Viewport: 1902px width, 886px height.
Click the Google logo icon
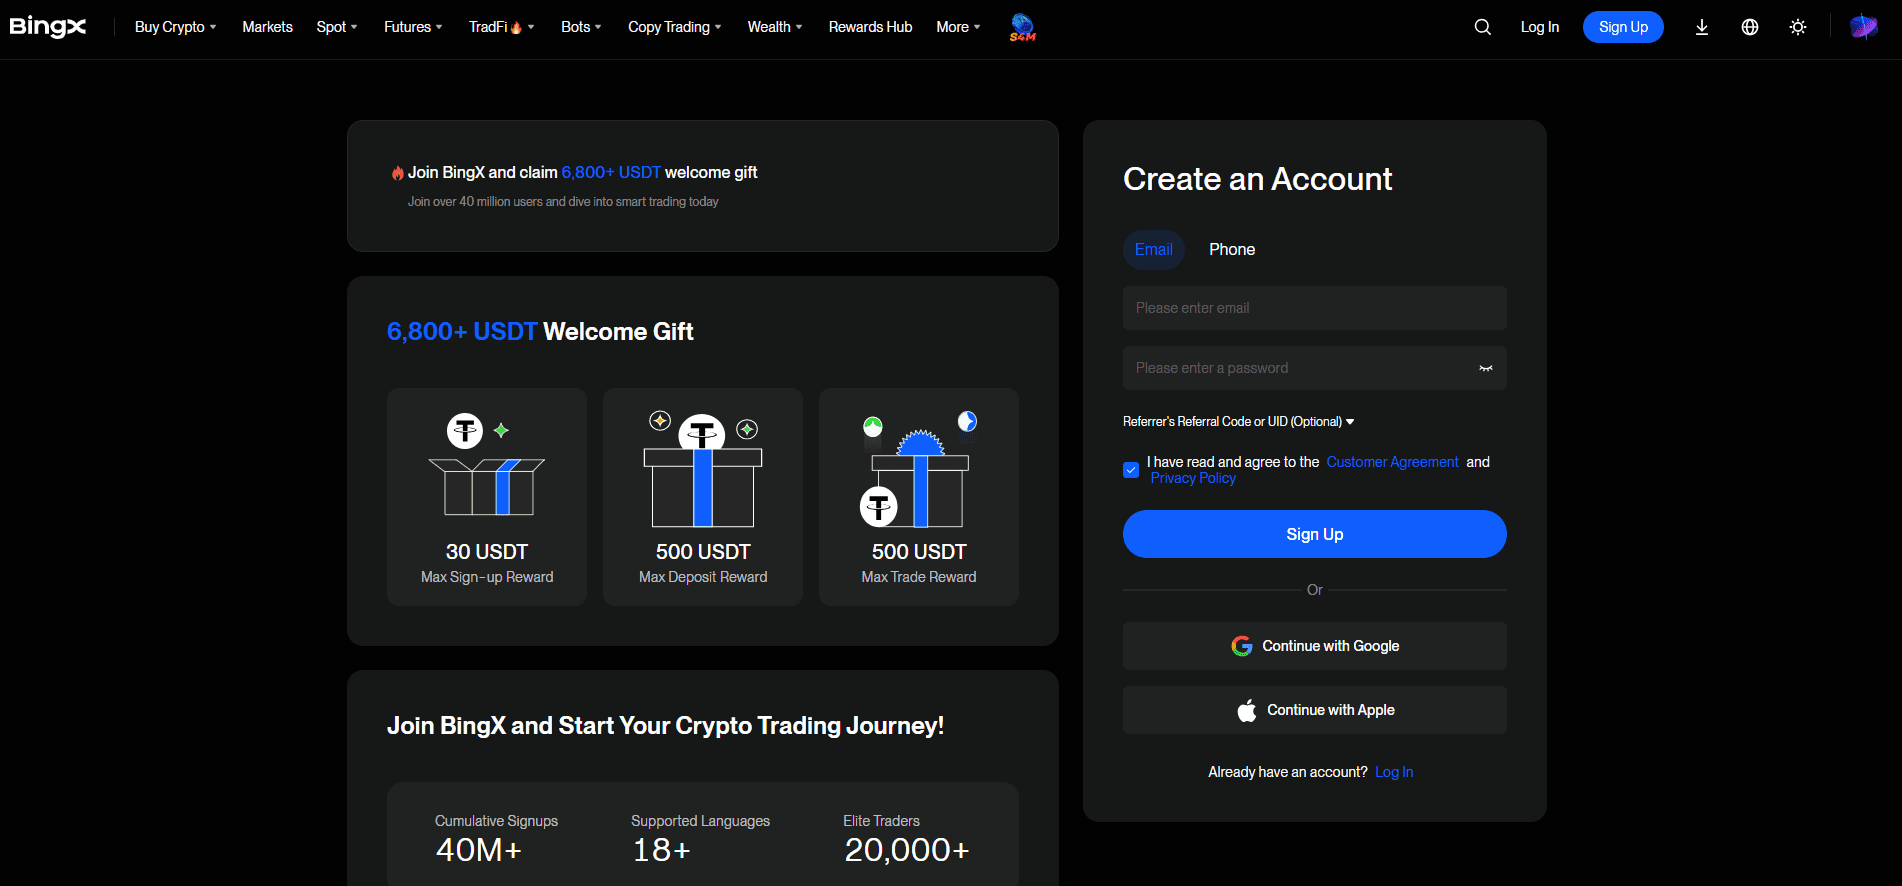(x=1242, y=646)
